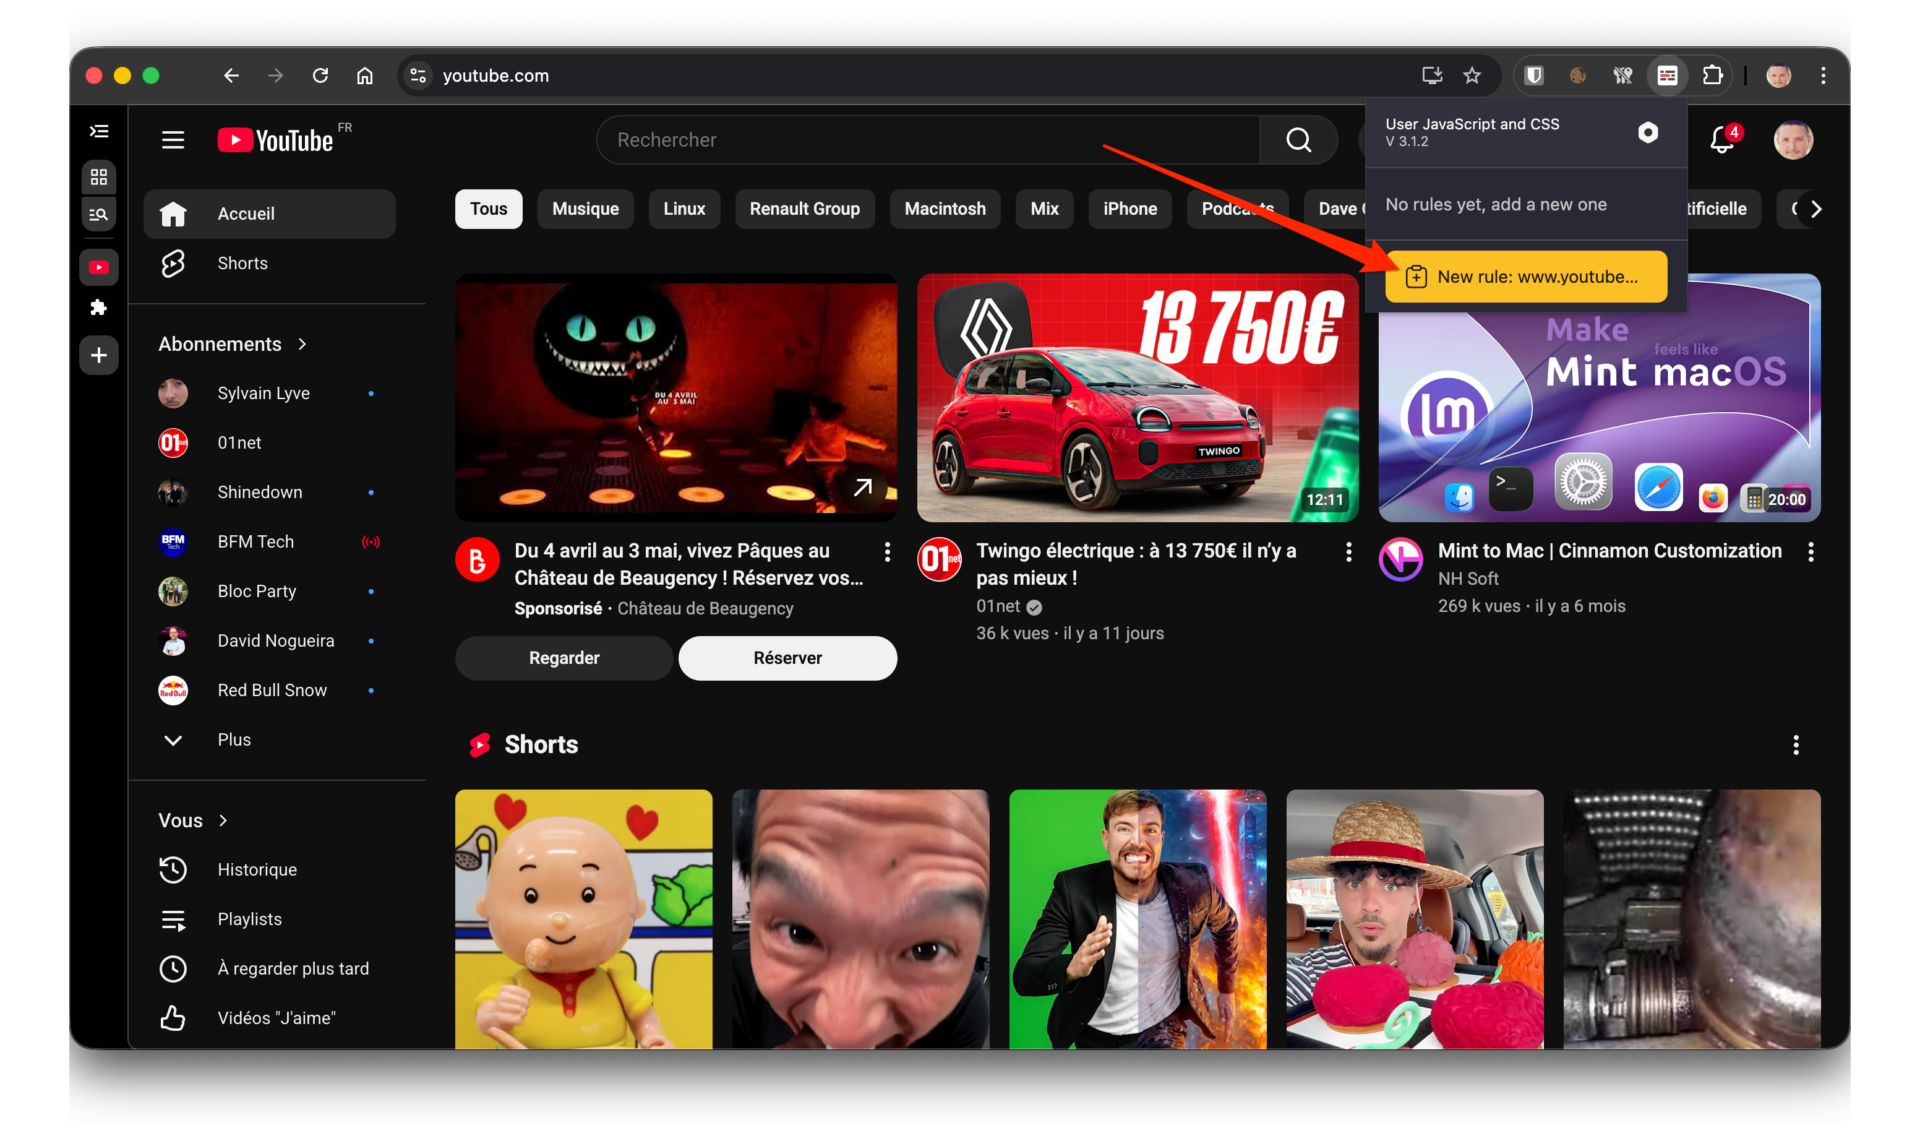1920x1141 pixels.
Task: Open the BFM Tech subscription
Action: click(x=270, y=542)
